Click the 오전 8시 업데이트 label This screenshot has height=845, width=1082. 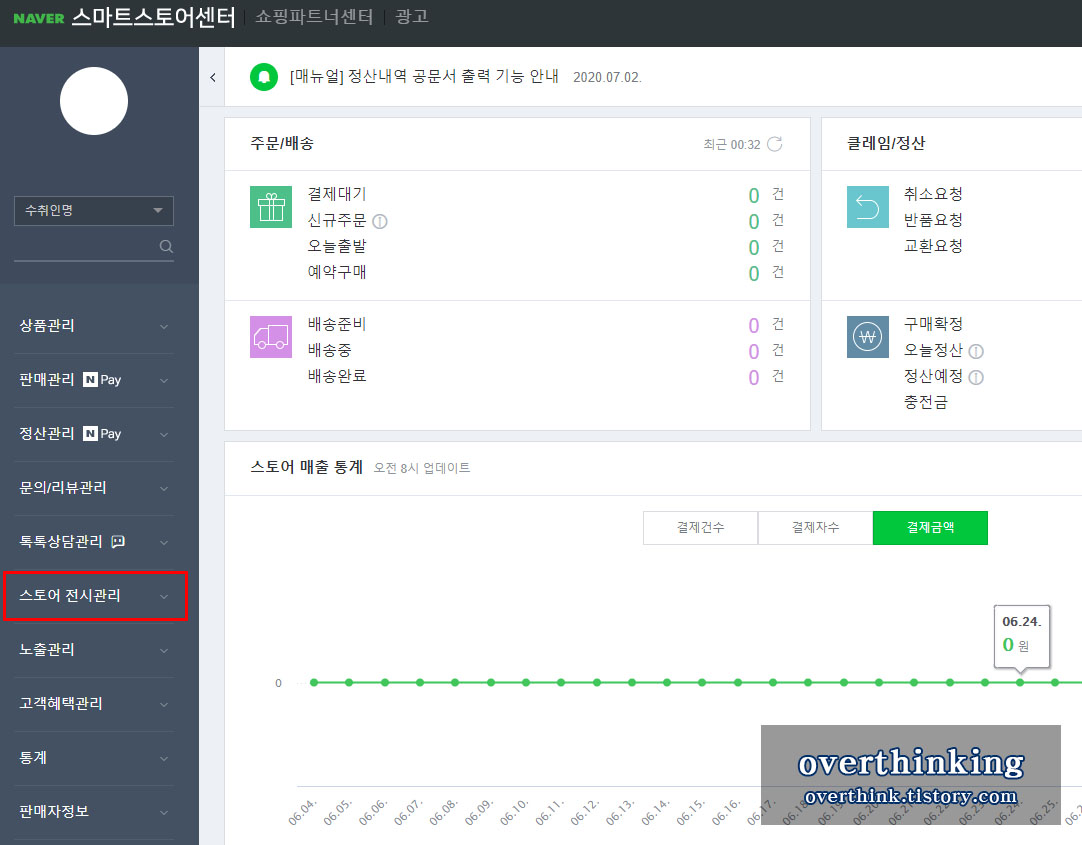click(422, 468)
